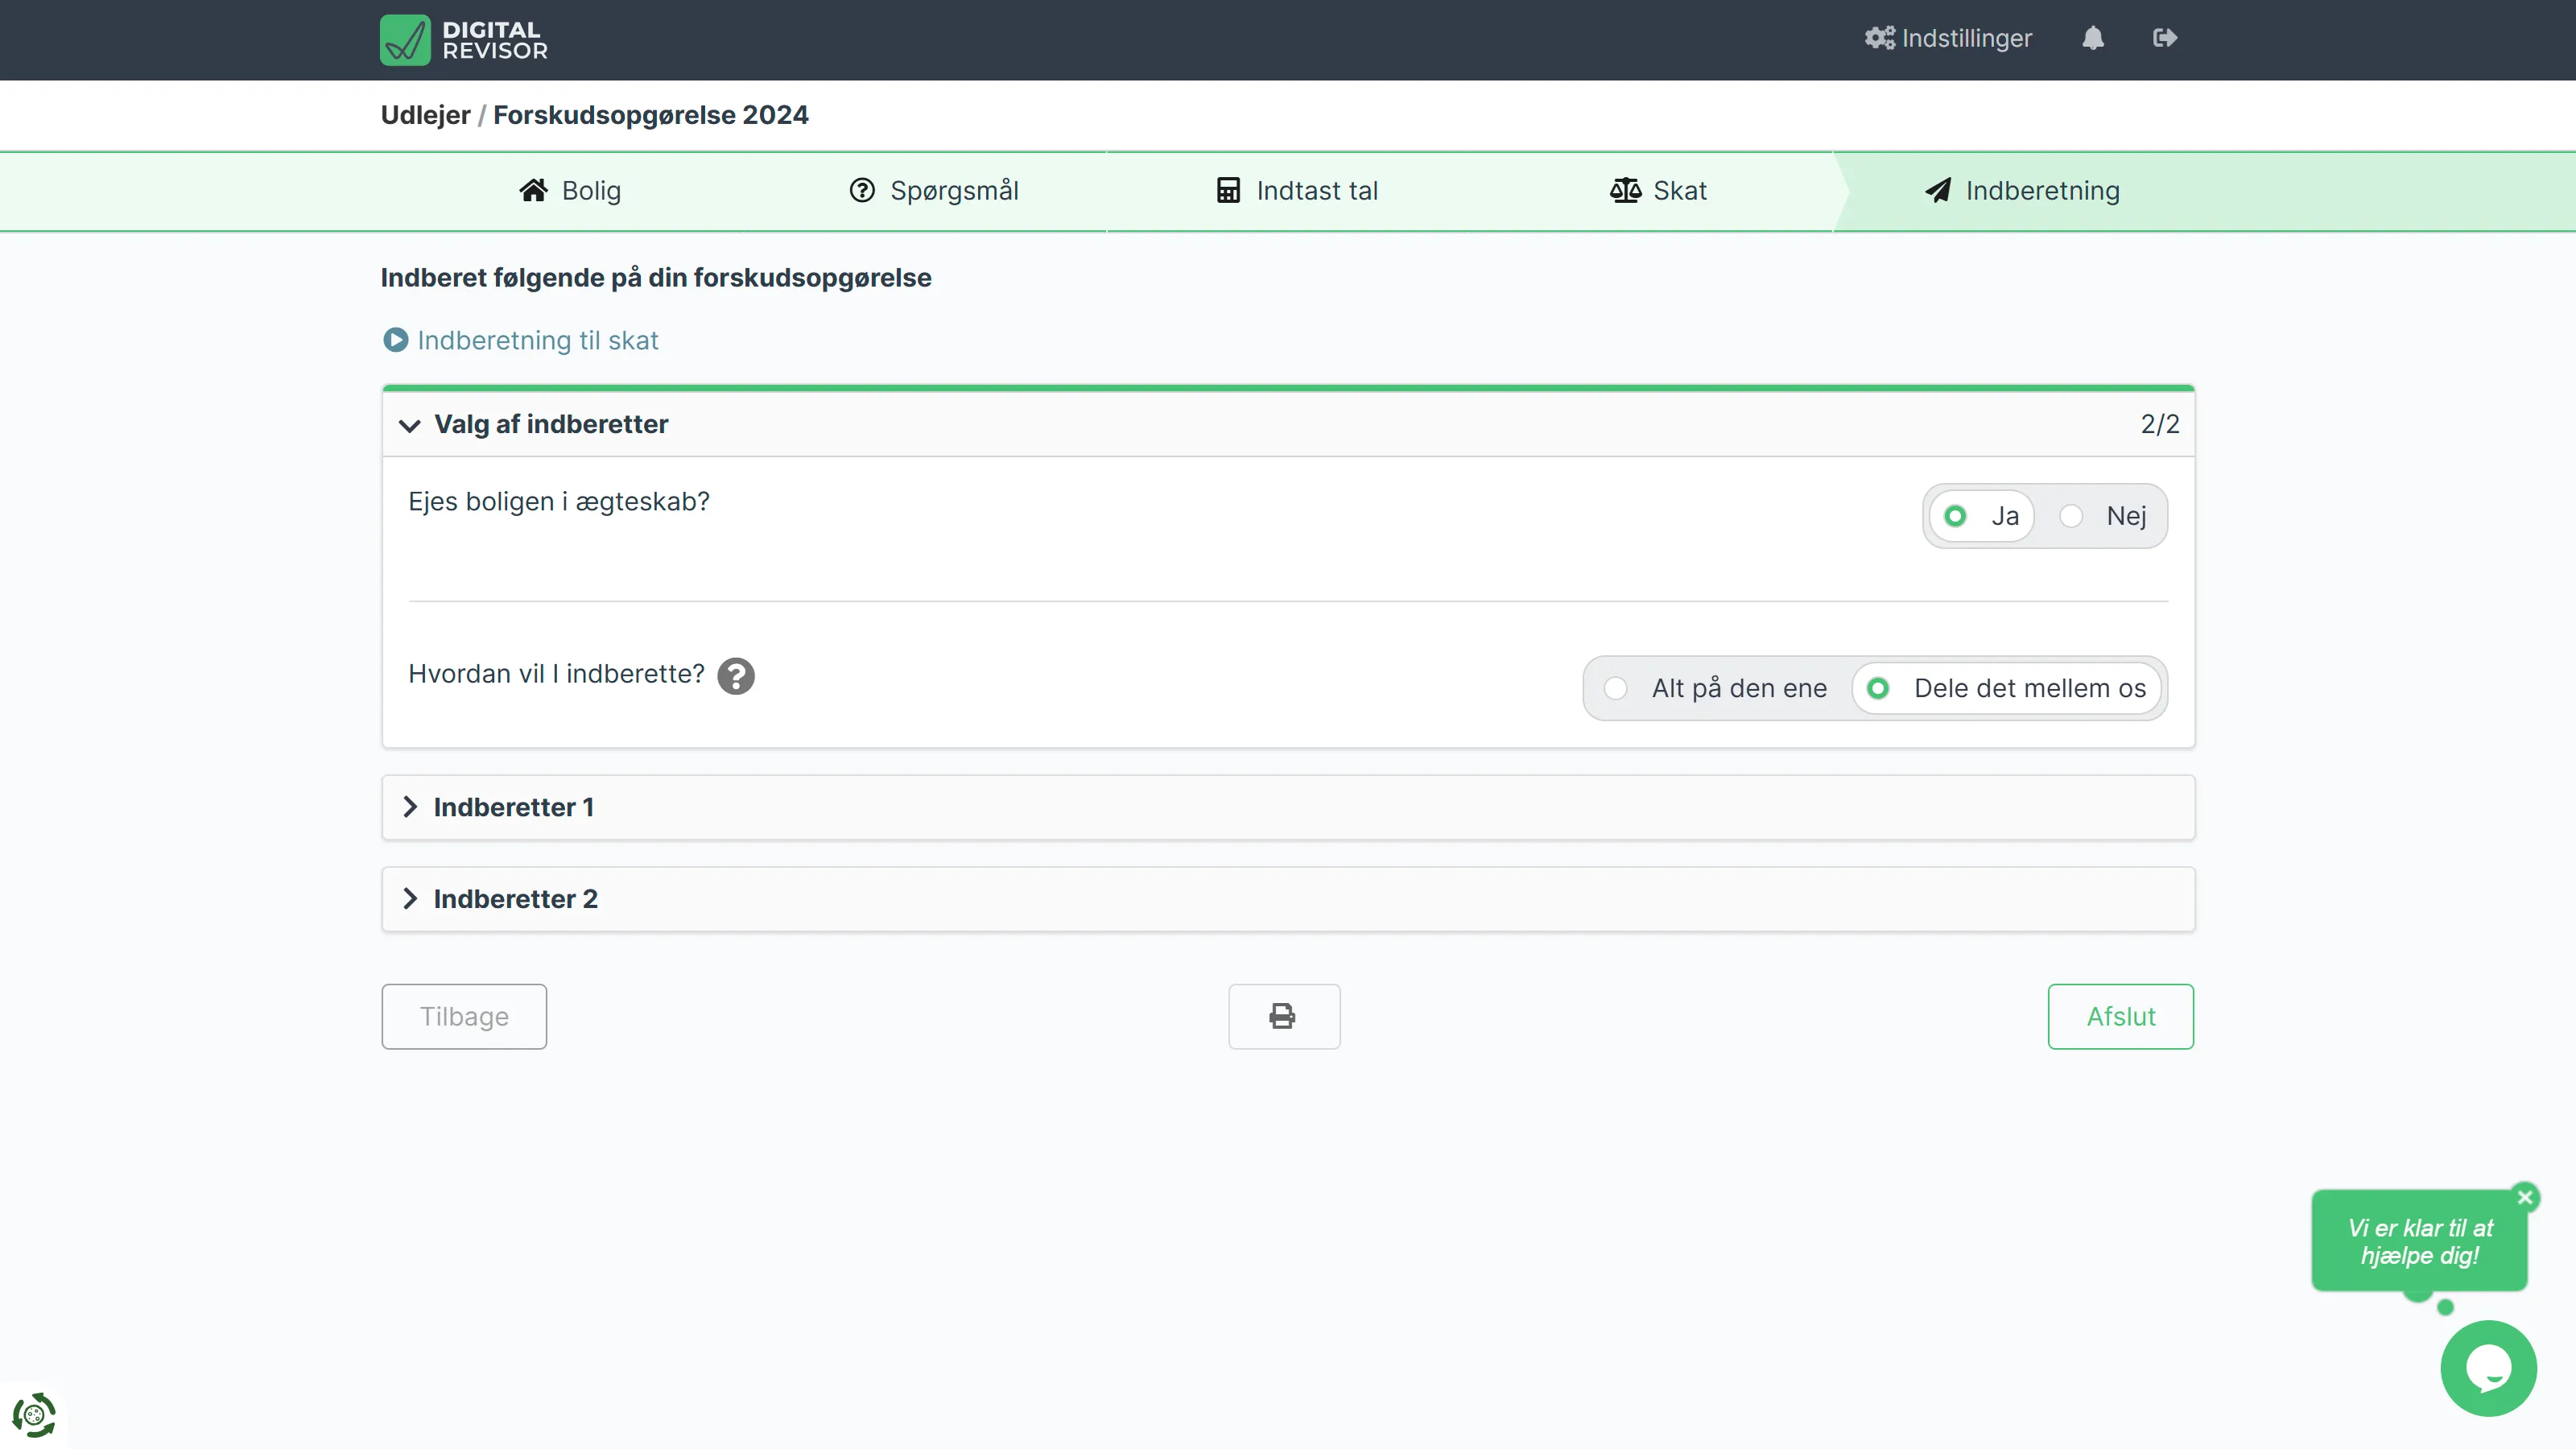Click the printer icon button
The width and height of the screenshot is (2576, 1449).
(x=1283, y=1016)
